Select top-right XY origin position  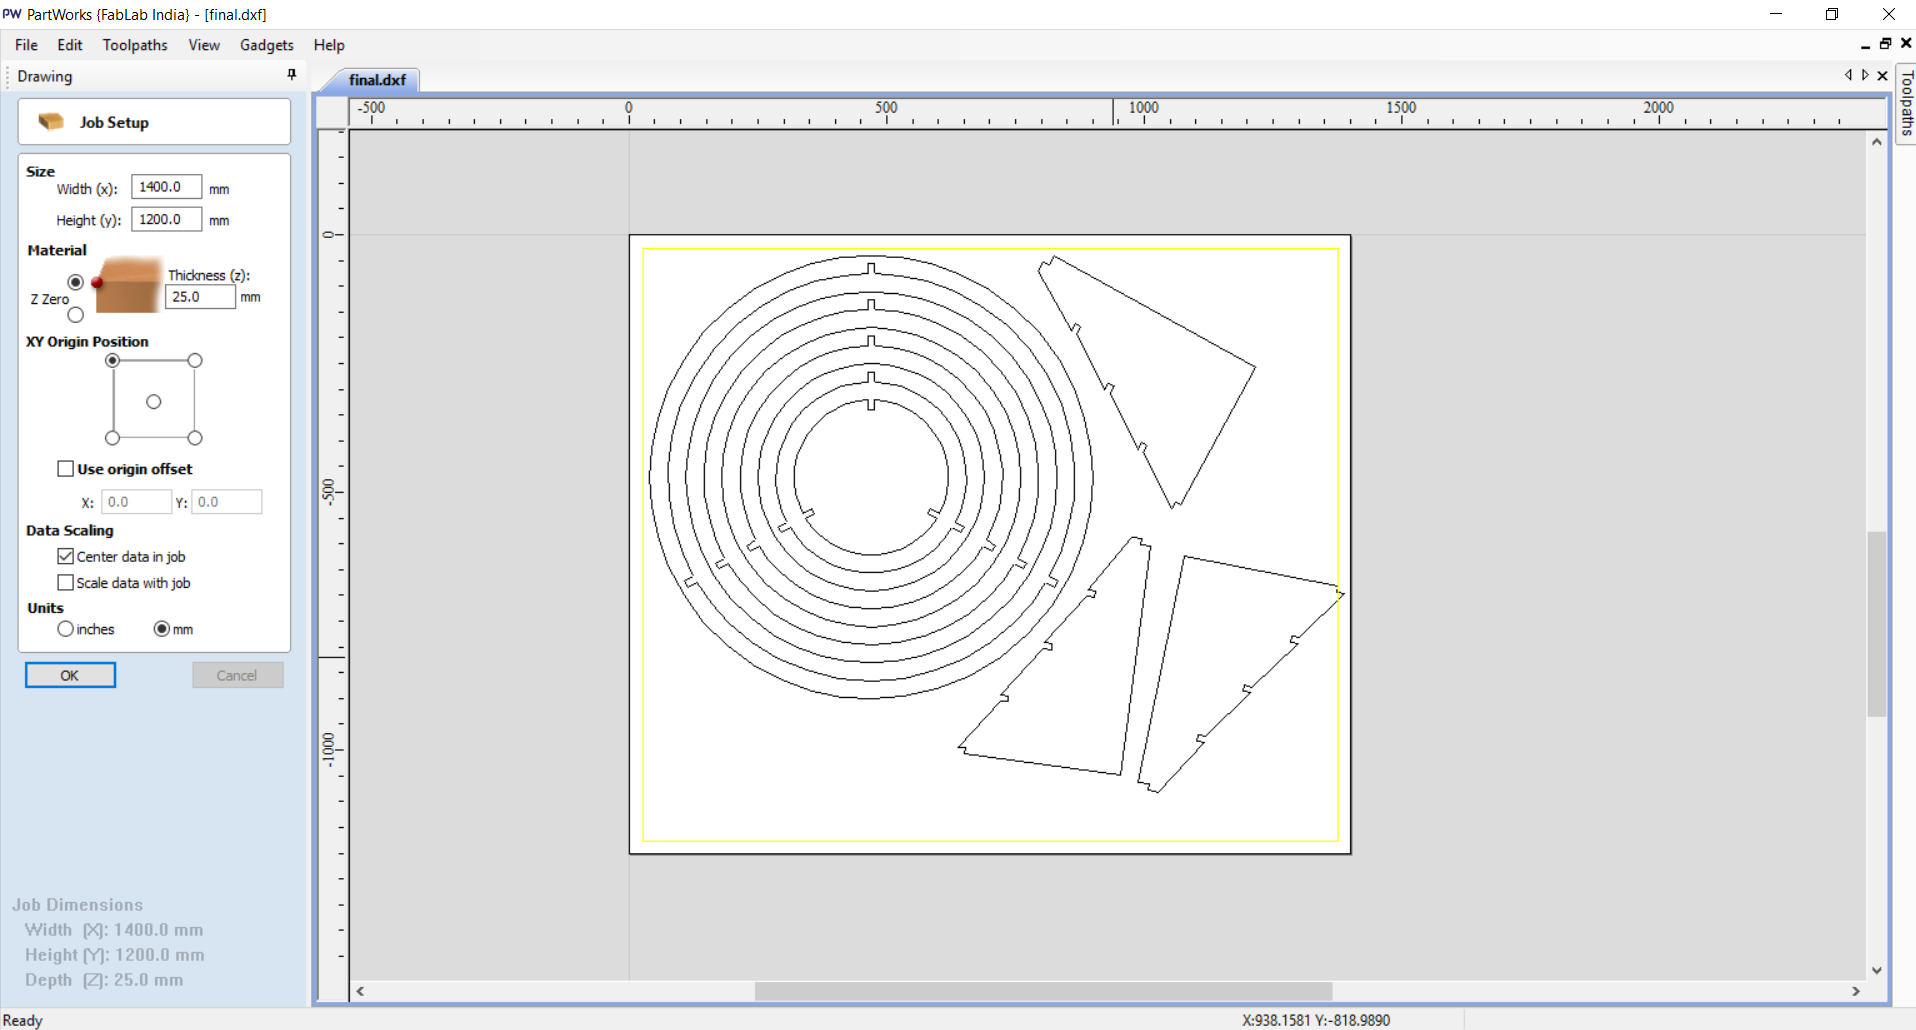coord(195,360)
